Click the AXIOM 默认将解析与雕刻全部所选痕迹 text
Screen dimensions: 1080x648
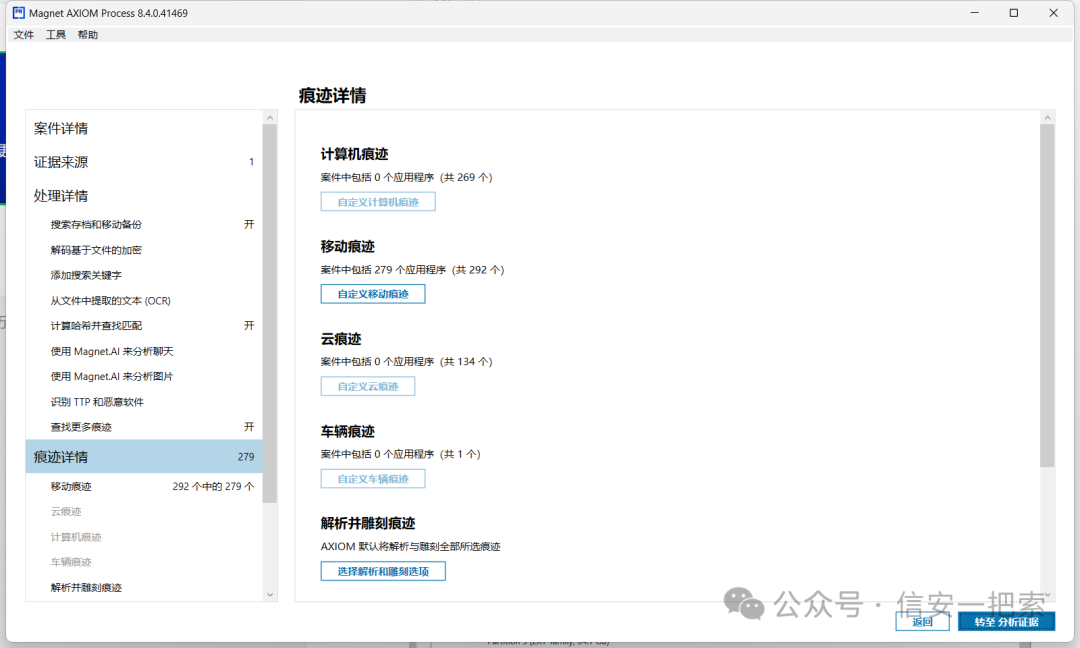tap(411, 547)
